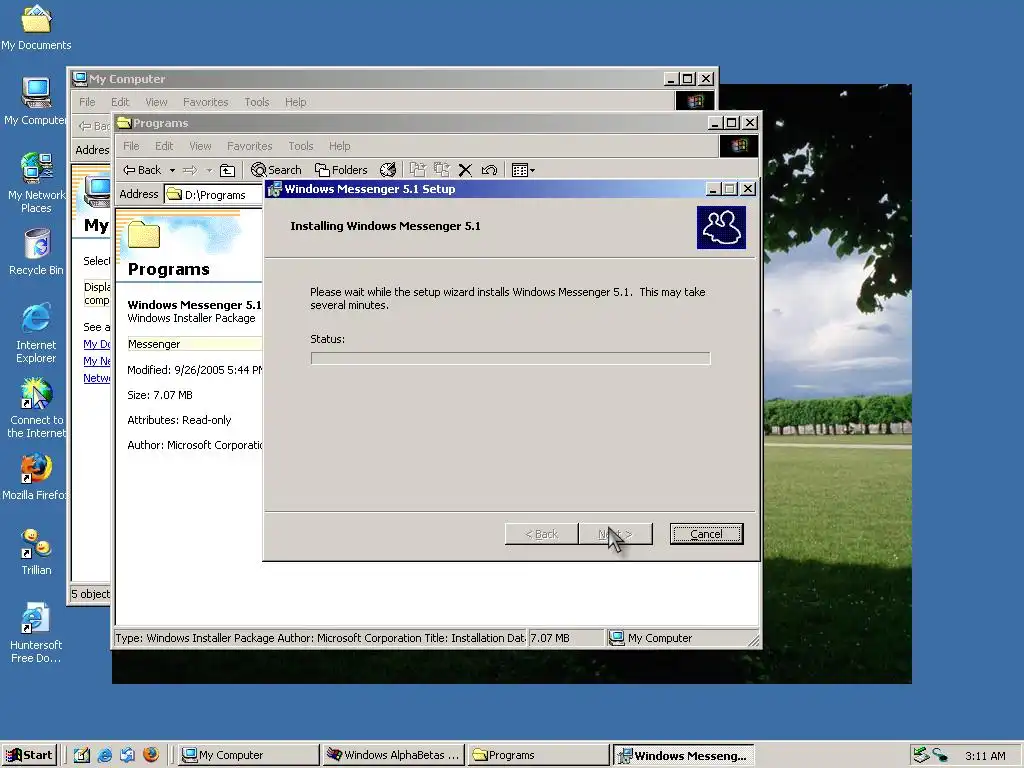This screenshot has width=1024, height=768.
Task: Open File menu in Programs window
Action: [131, 146]
